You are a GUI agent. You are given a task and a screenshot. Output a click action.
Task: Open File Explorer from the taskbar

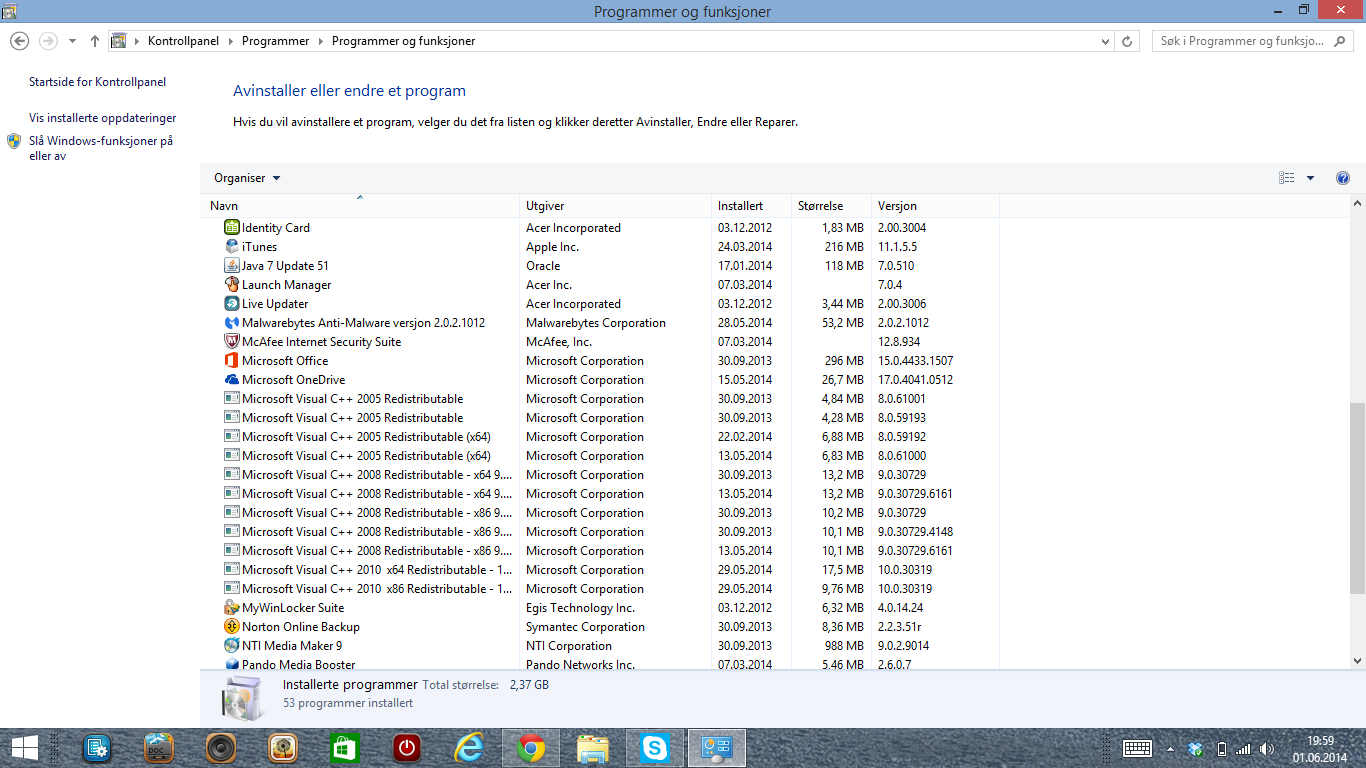tap(593, 747)
